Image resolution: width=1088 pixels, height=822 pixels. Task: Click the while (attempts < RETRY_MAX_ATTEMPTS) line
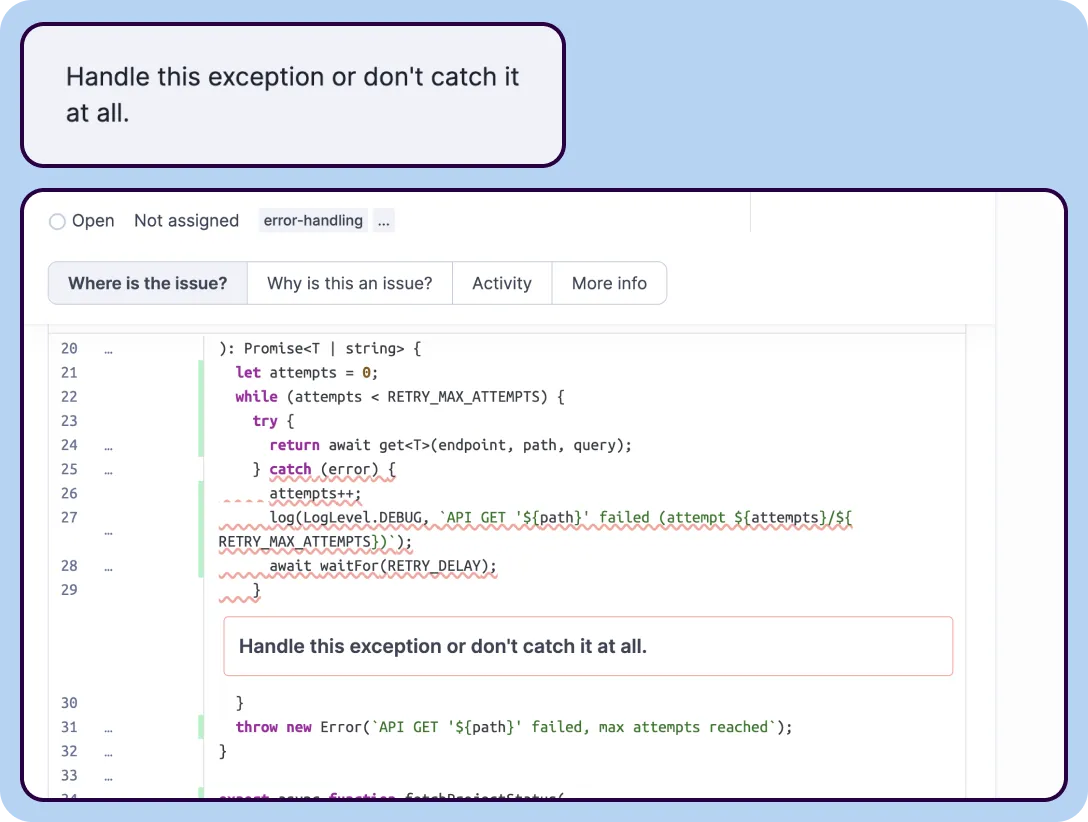(x=400, y=397)
